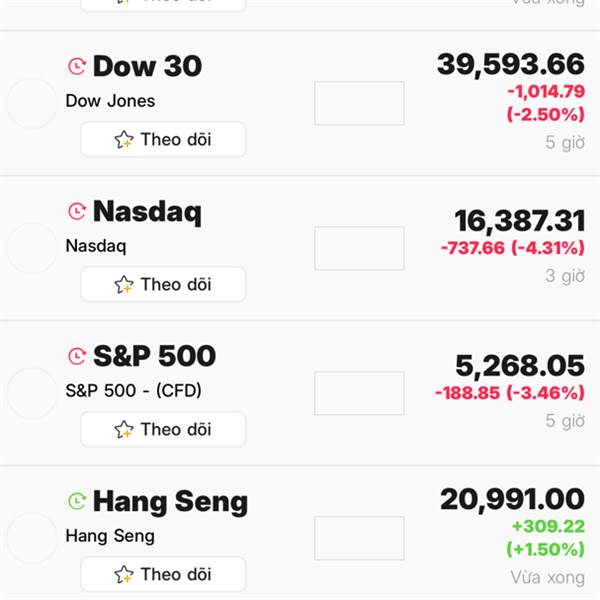Tap the round logo in the Nasdaq row

[x=32, y=248]
